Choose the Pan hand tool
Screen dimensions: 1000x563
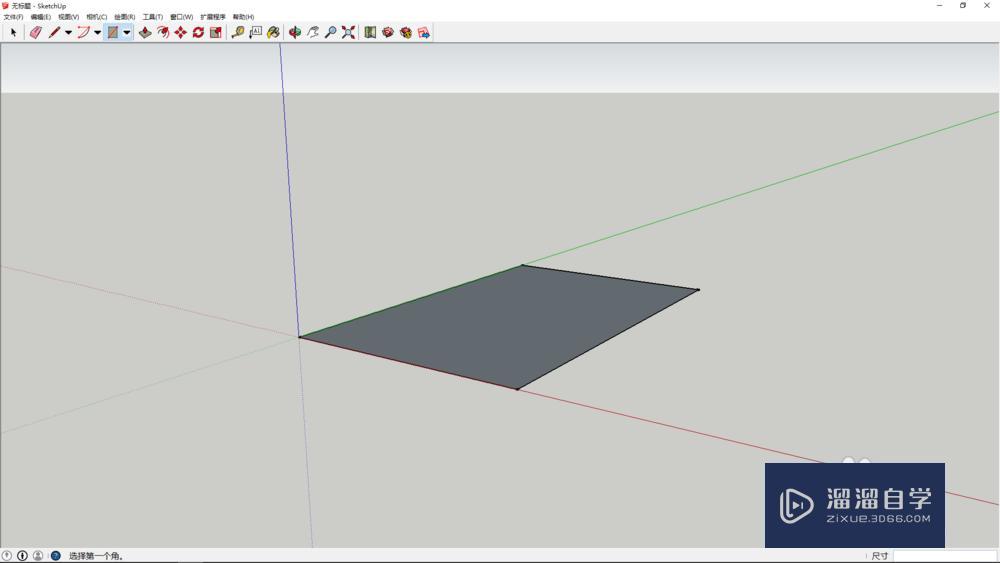coord(312,32)
